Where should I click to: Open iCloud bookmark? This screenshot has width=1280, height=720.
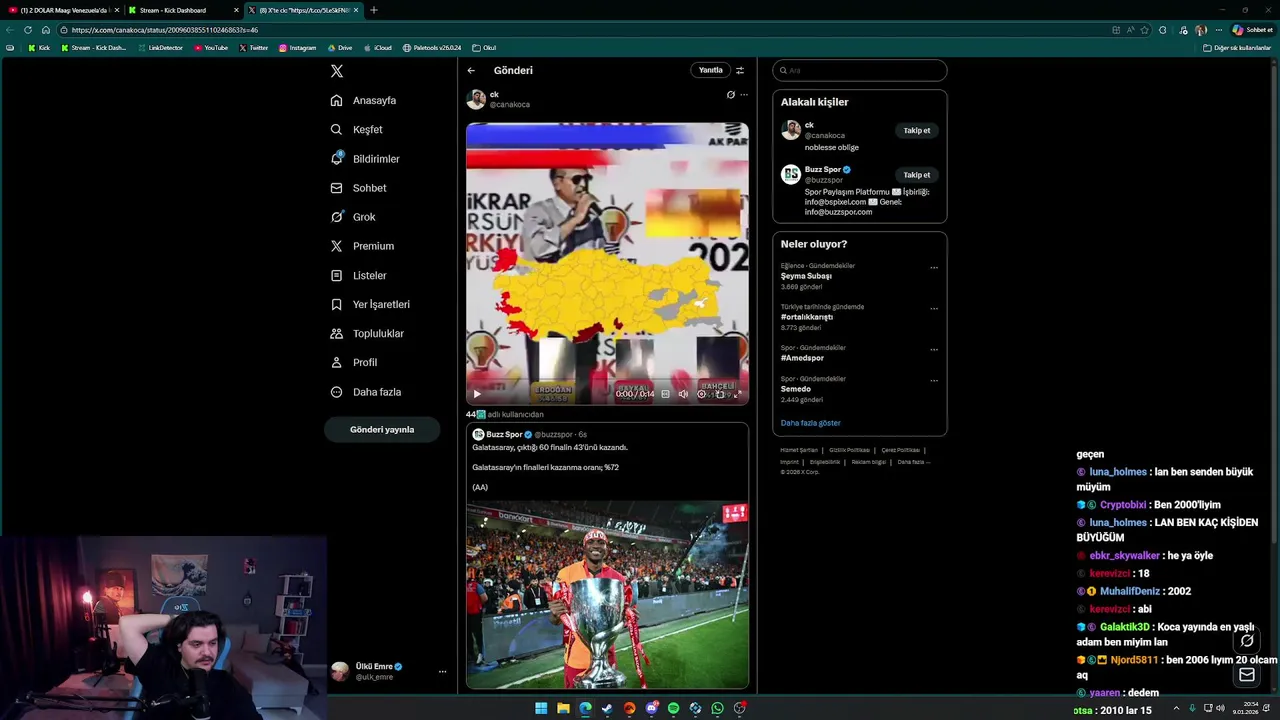click(x=377, y=48)
